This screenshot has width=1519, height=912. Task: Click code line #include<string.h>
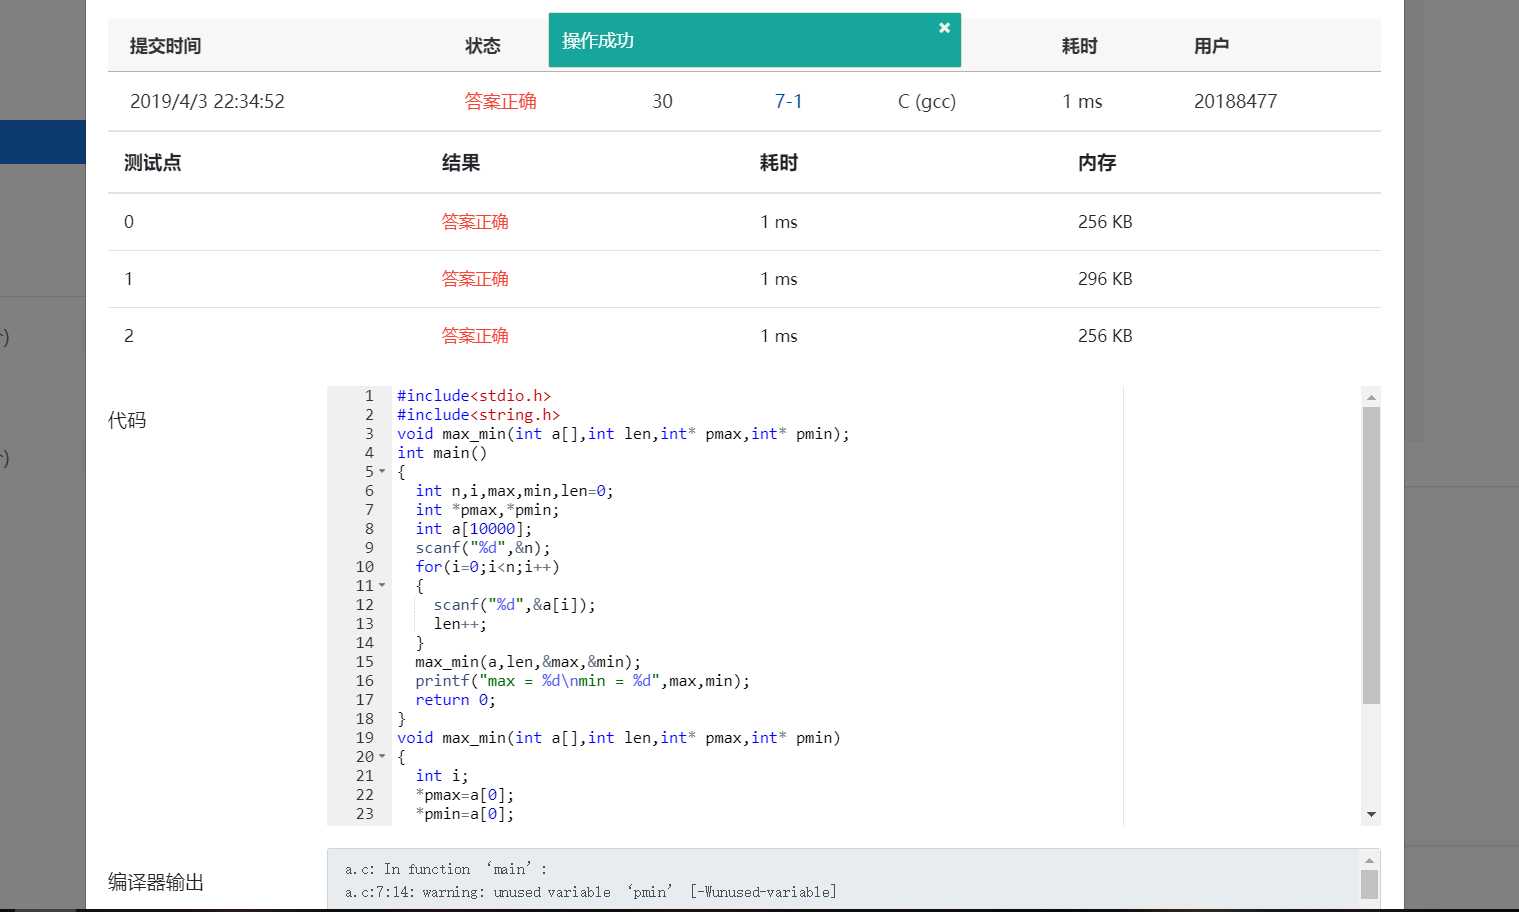click(x=478, y=415)
